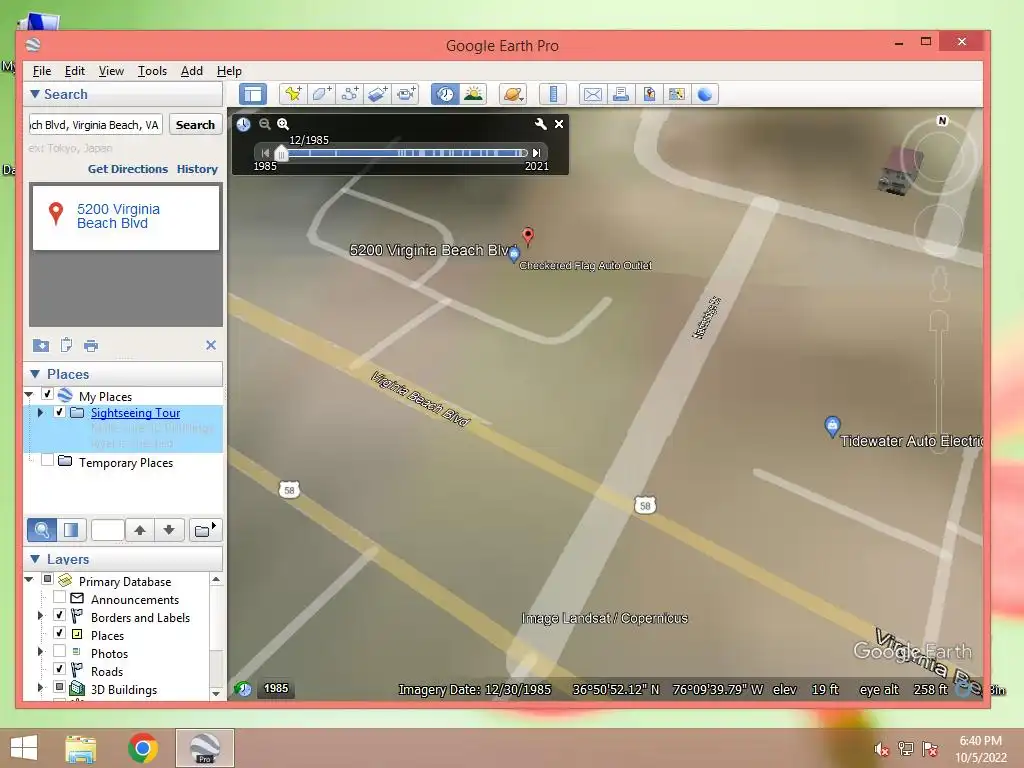Toggle the historical imagery clock button

(x=445, y=94)
